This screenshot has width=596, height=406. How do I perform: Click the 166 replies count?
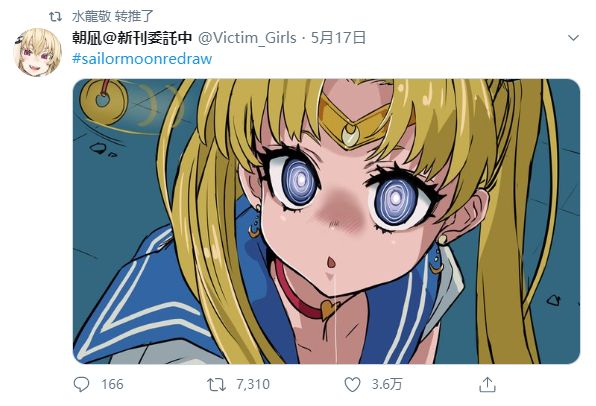tap(112, 384)
